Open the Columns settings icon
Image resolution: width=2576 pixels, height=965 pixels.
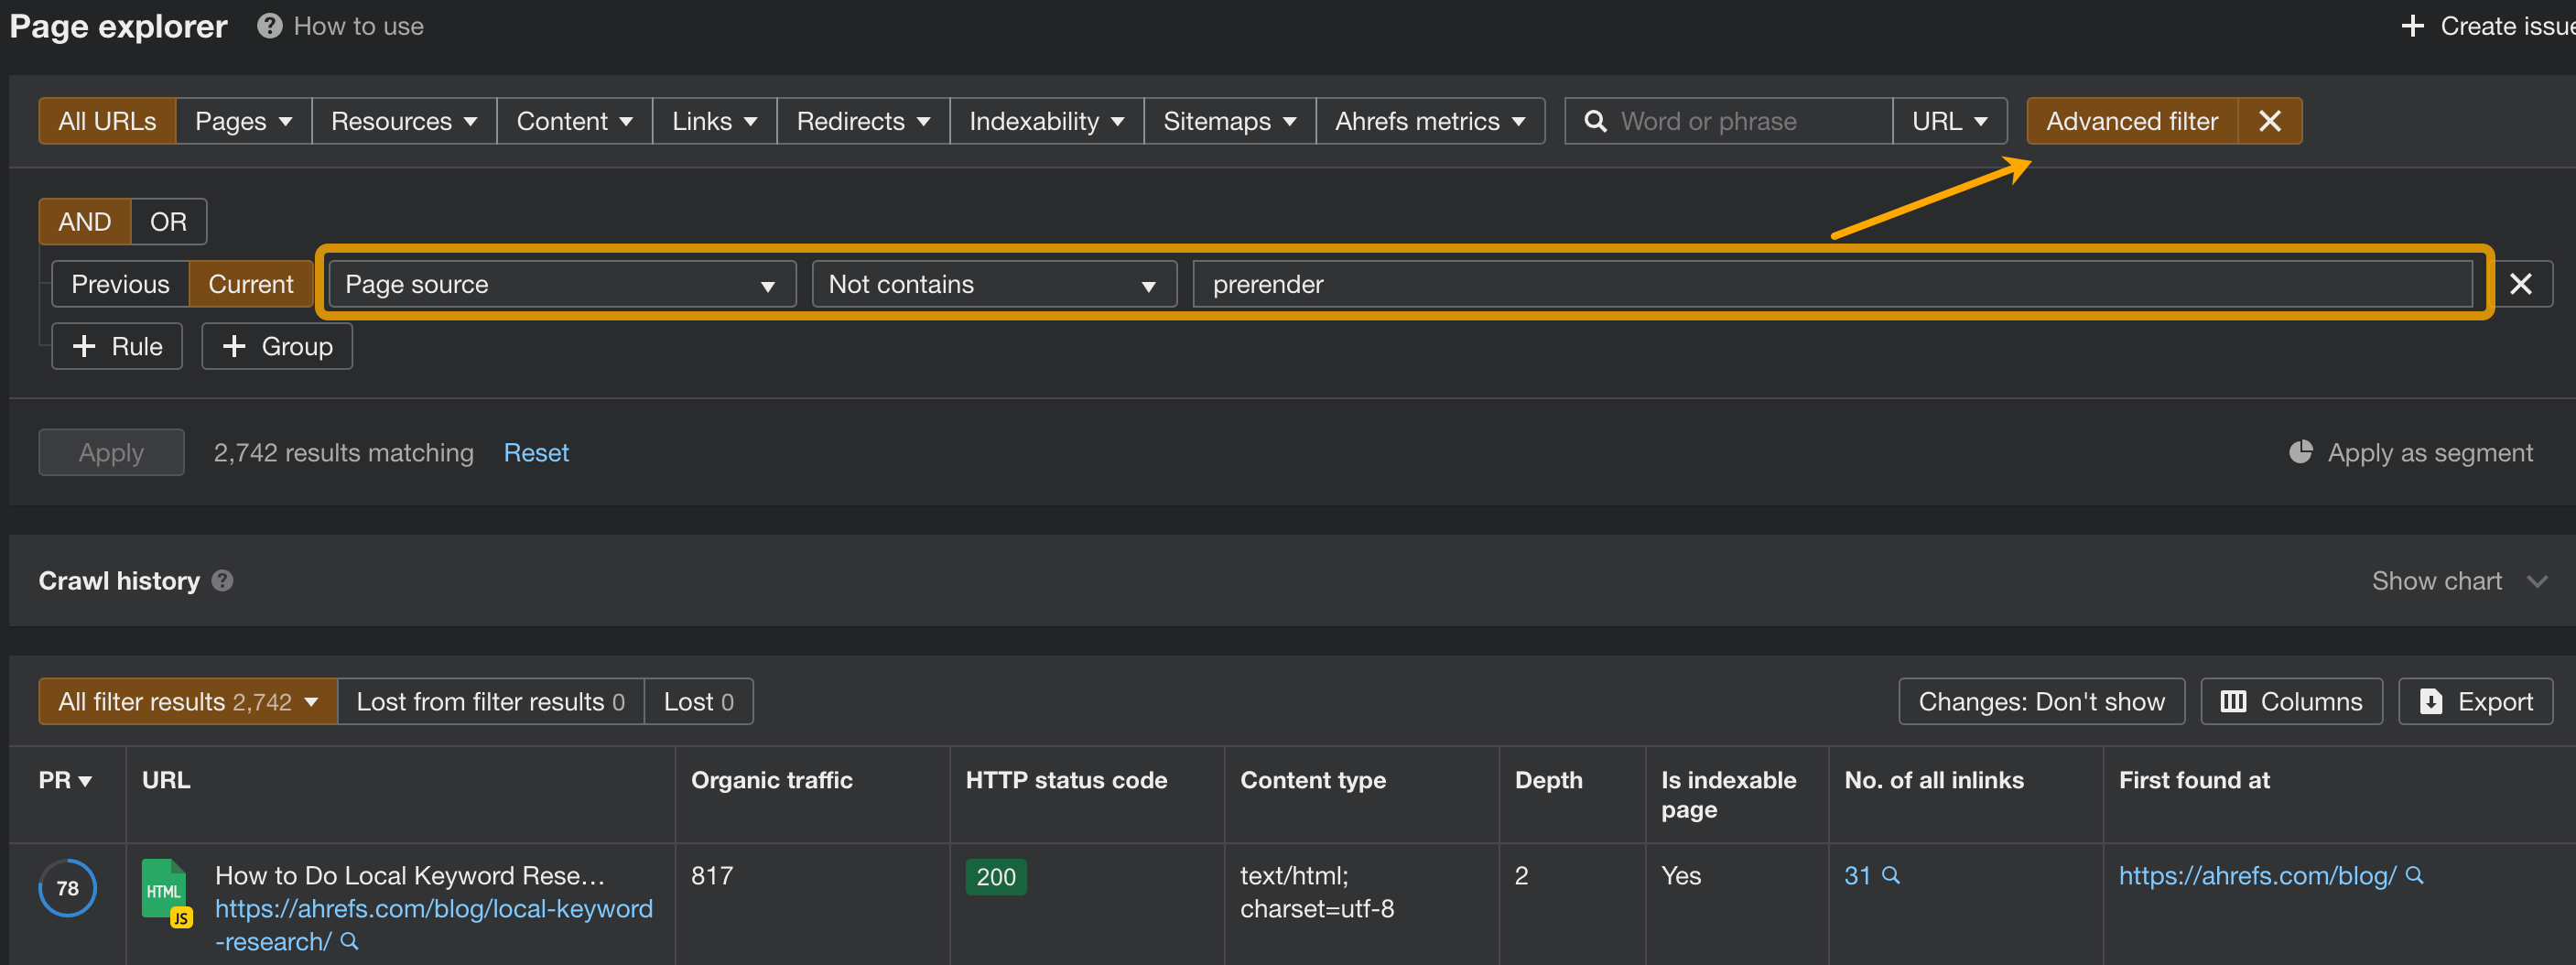[2234, 701]
